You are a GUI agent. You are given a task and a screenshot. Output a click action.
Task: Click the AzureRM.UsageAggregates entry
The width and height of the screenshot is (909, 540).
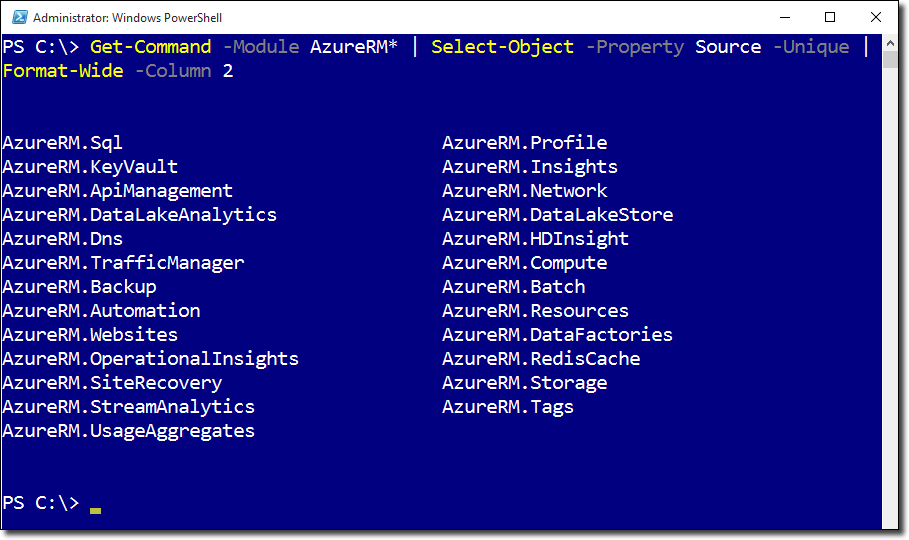tap(129, 432)
